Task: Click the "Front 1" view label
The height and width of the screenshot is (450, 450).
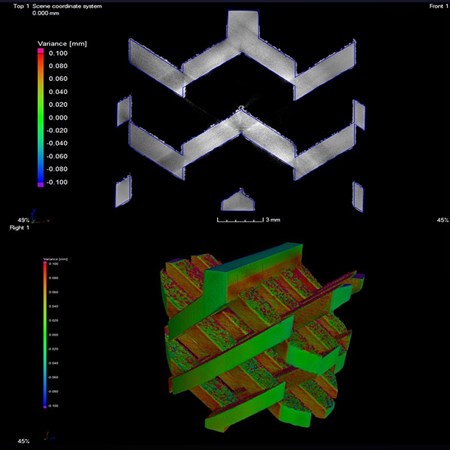Action: [439, 6]
